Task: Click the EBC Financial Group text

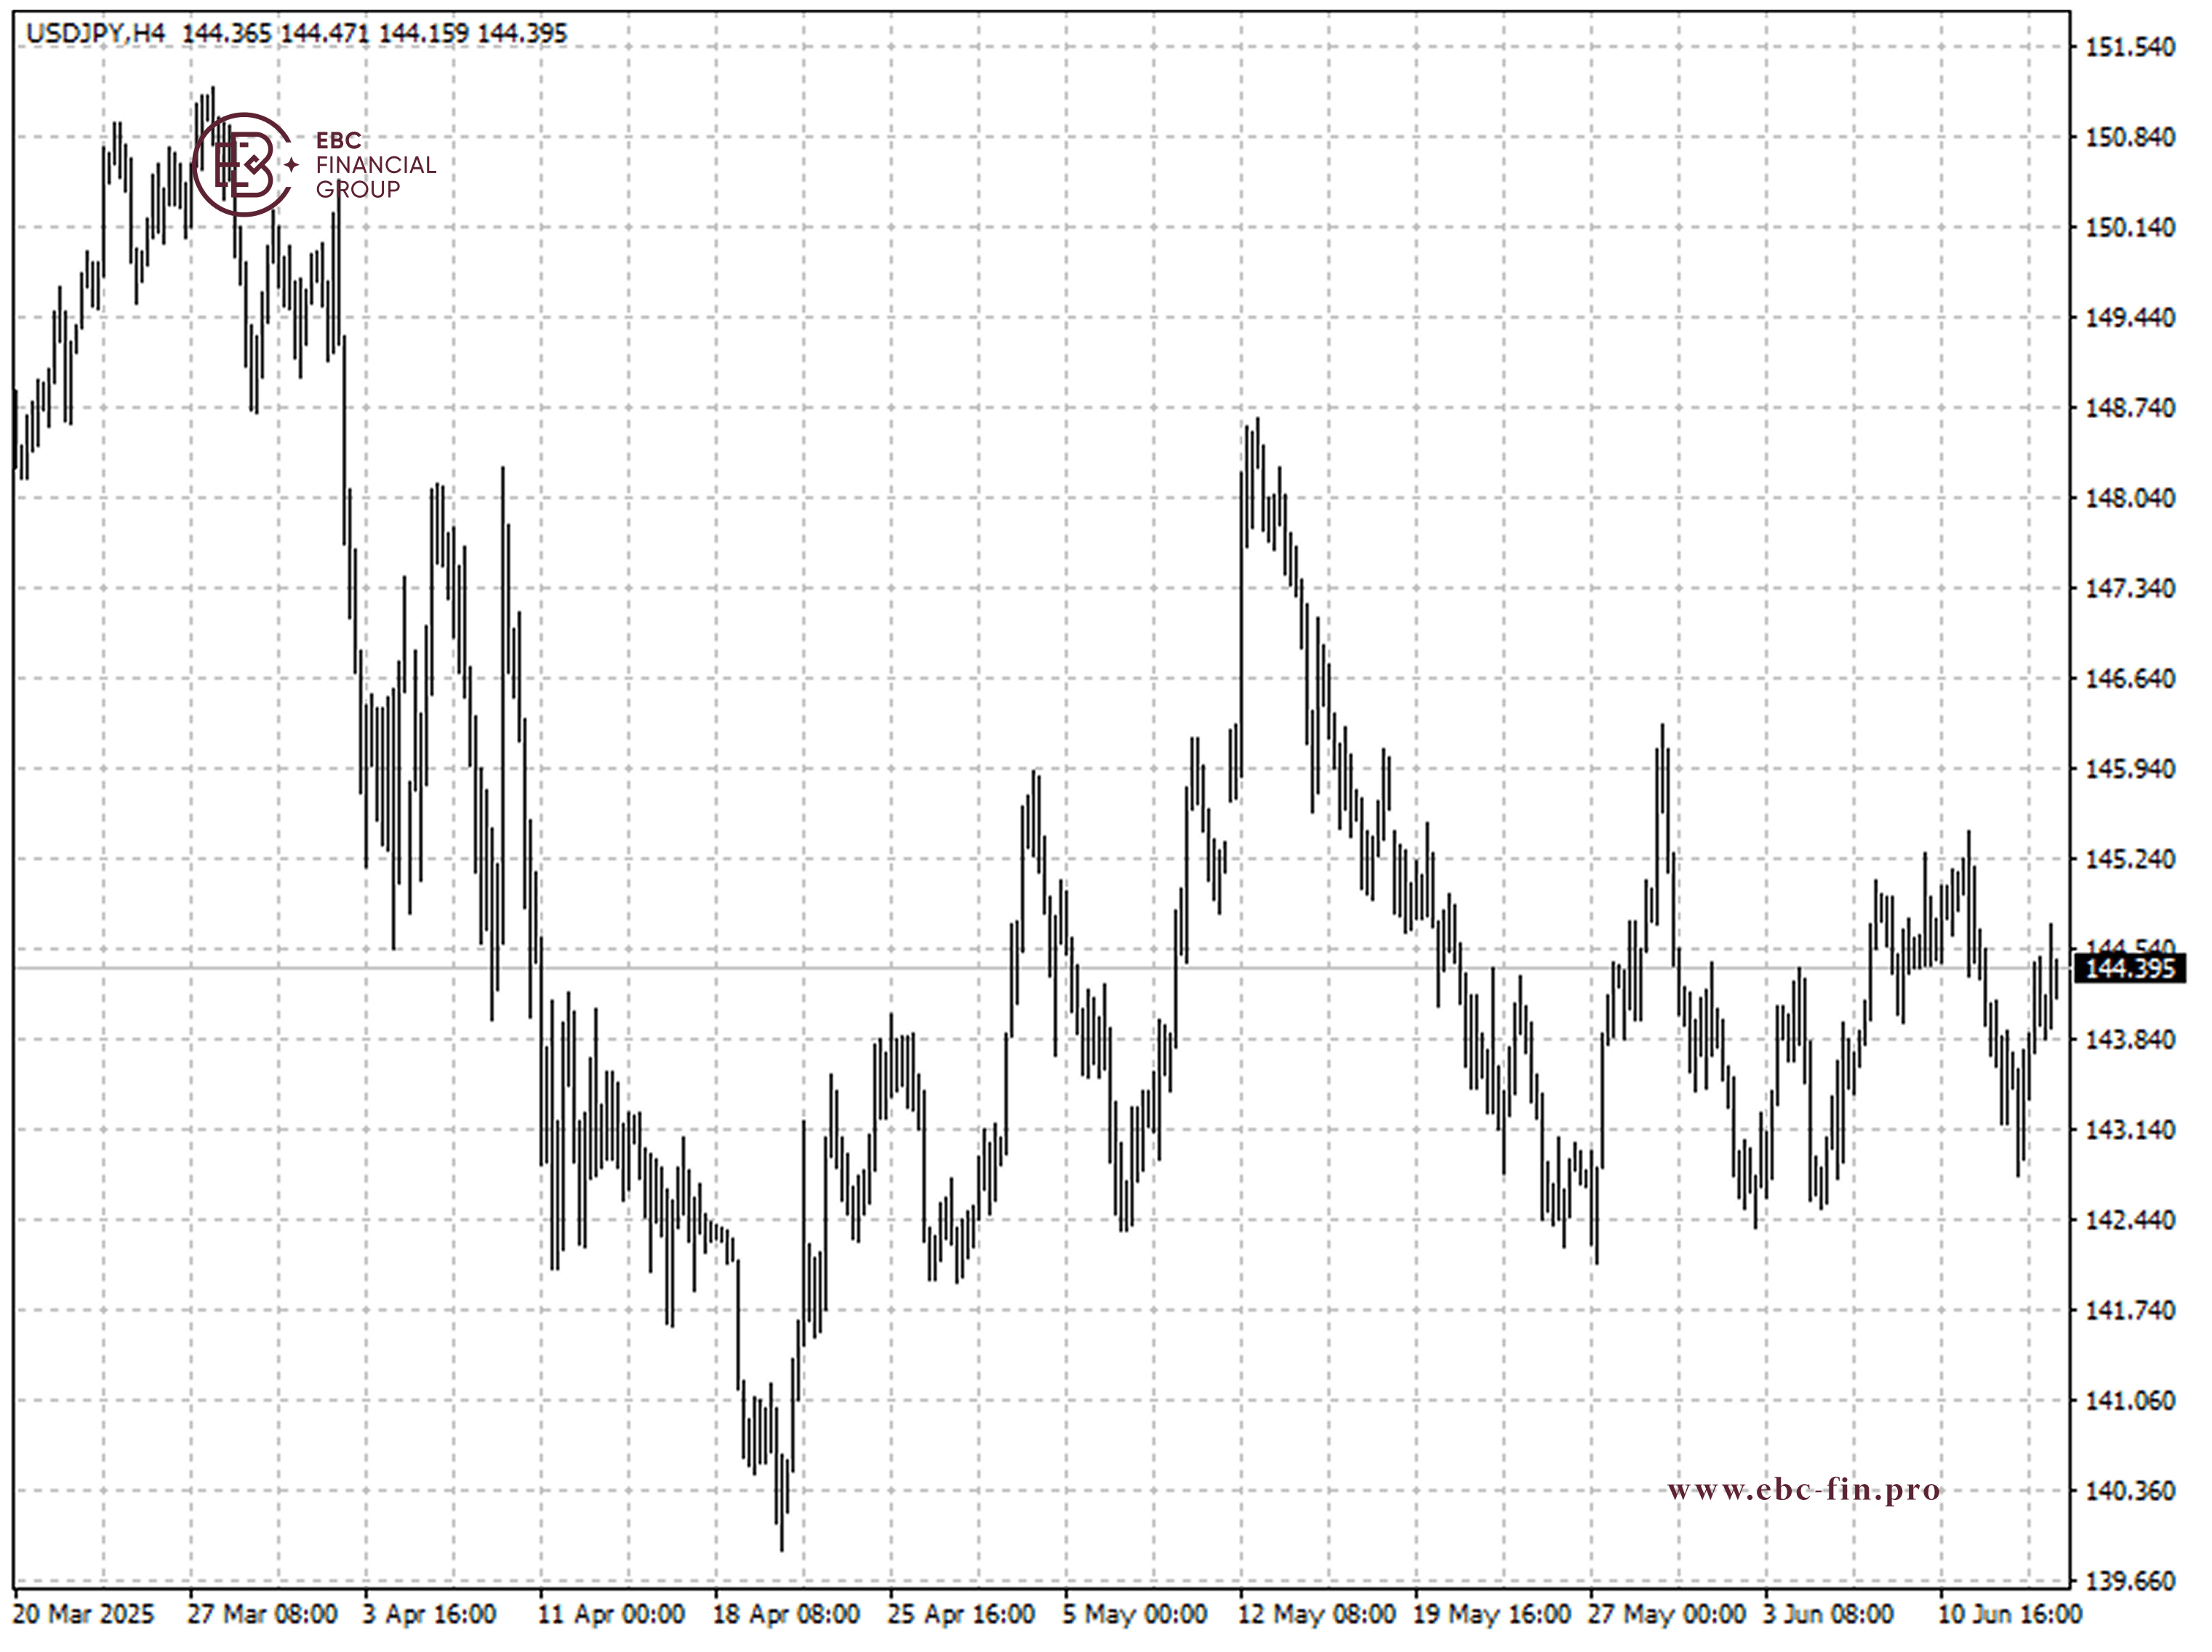Action: coord(375,165)
